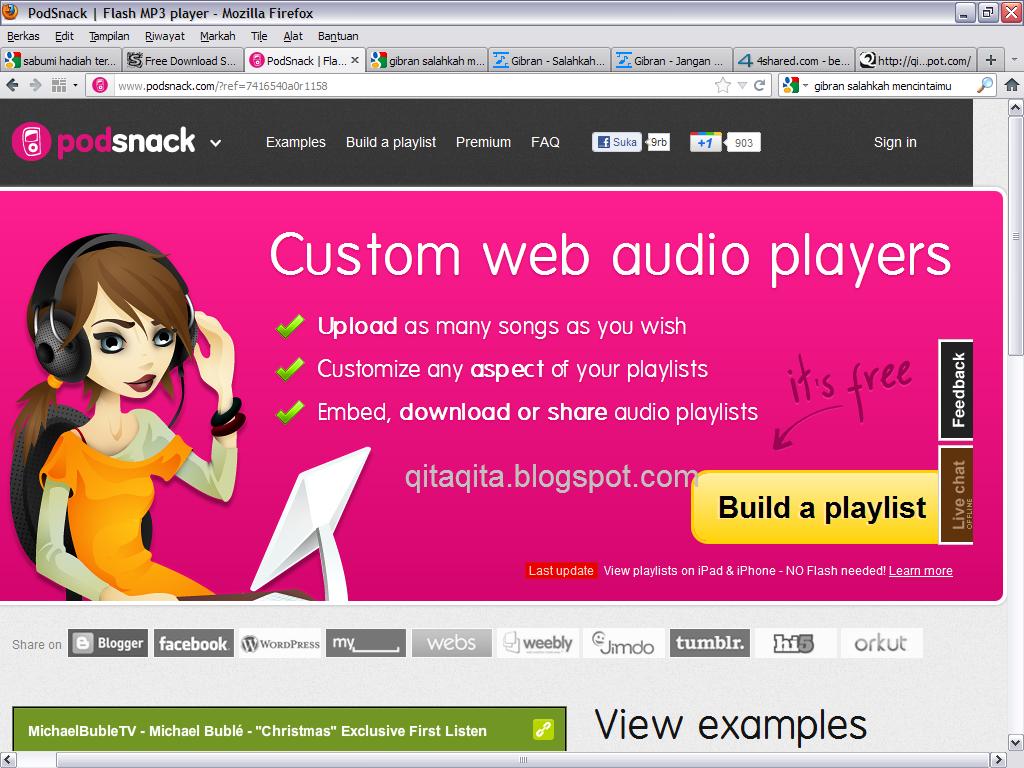Image resolution: width=1024 pixels, height=768 pixels.
Task: Open the Markah menu
Action: pyautogui.click(x=217, y=36)
